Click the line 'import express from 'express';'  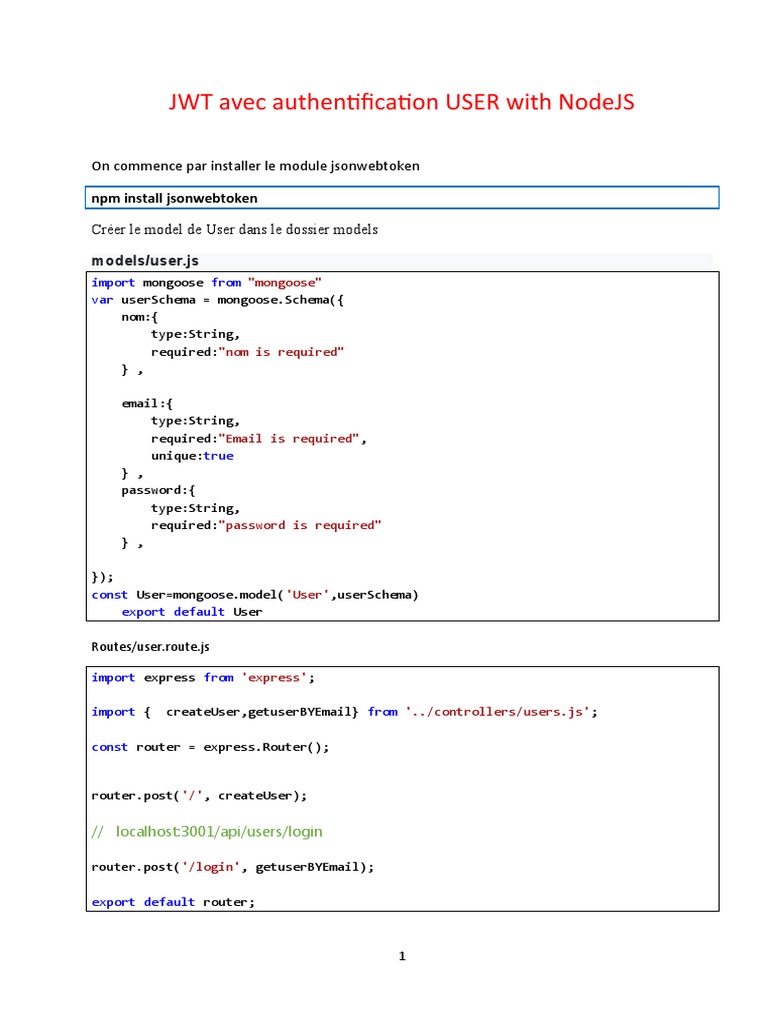203,678
